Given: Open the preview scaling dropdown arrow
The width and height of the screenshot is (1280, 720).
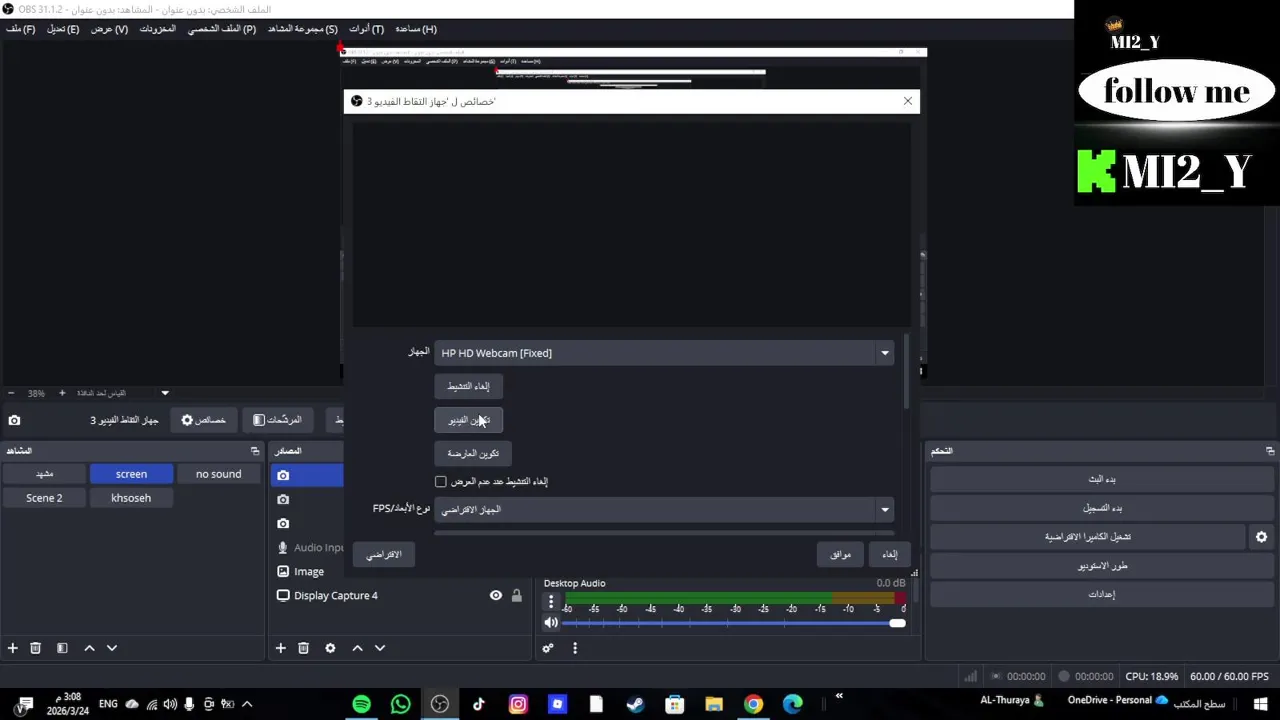Looking at the screenshot, I should click(x=165, y=393).
